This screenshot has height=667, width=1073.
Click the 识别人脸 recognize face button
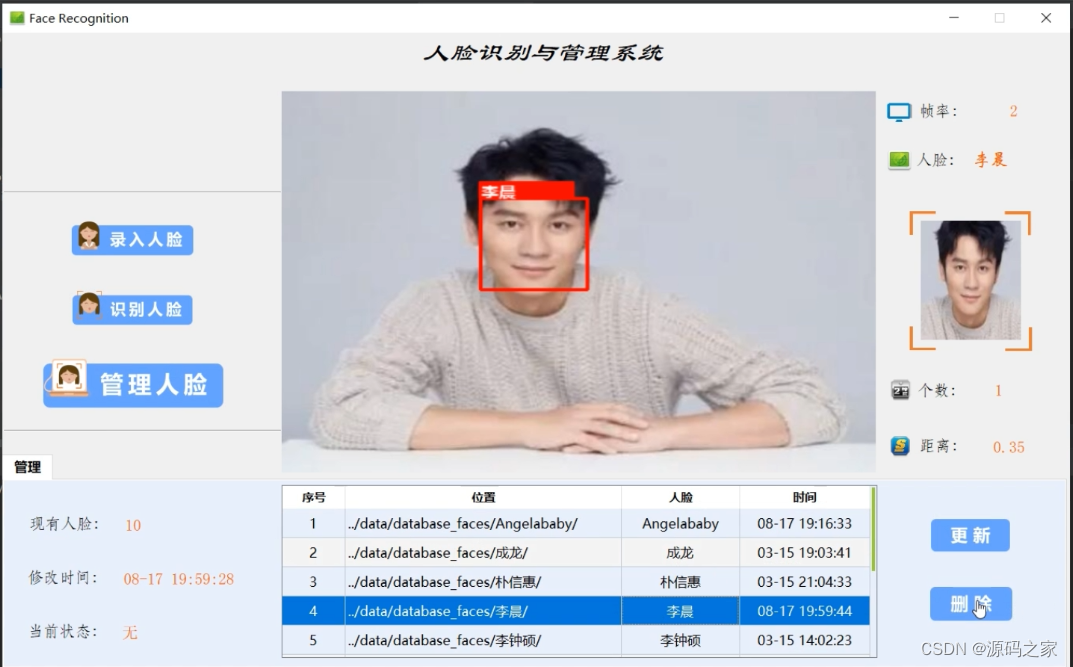pos(132,309)
